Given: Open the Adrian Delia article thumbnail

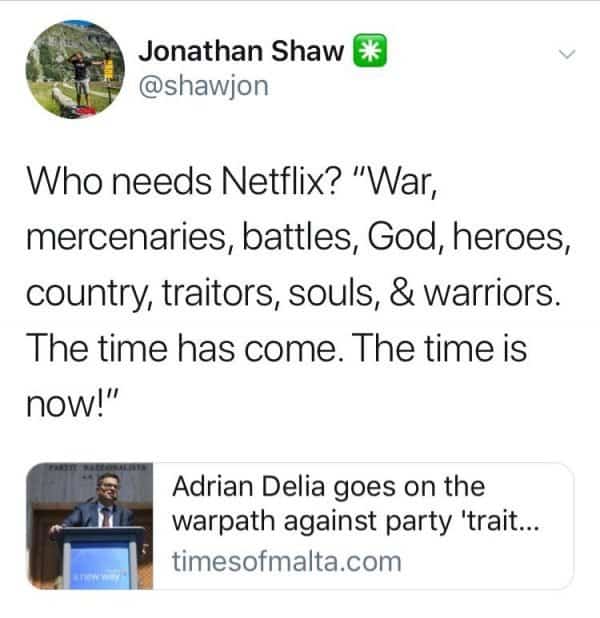Looking at the screenshot, I should 90,526.
